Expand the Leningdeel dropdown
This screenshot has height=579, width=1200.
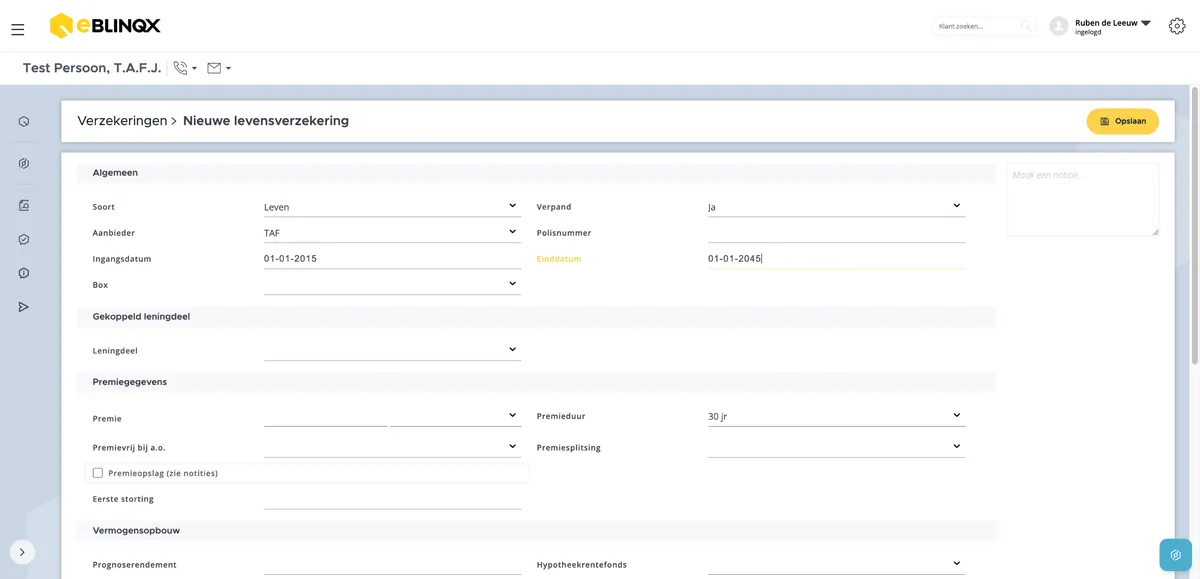click(392, 351)
